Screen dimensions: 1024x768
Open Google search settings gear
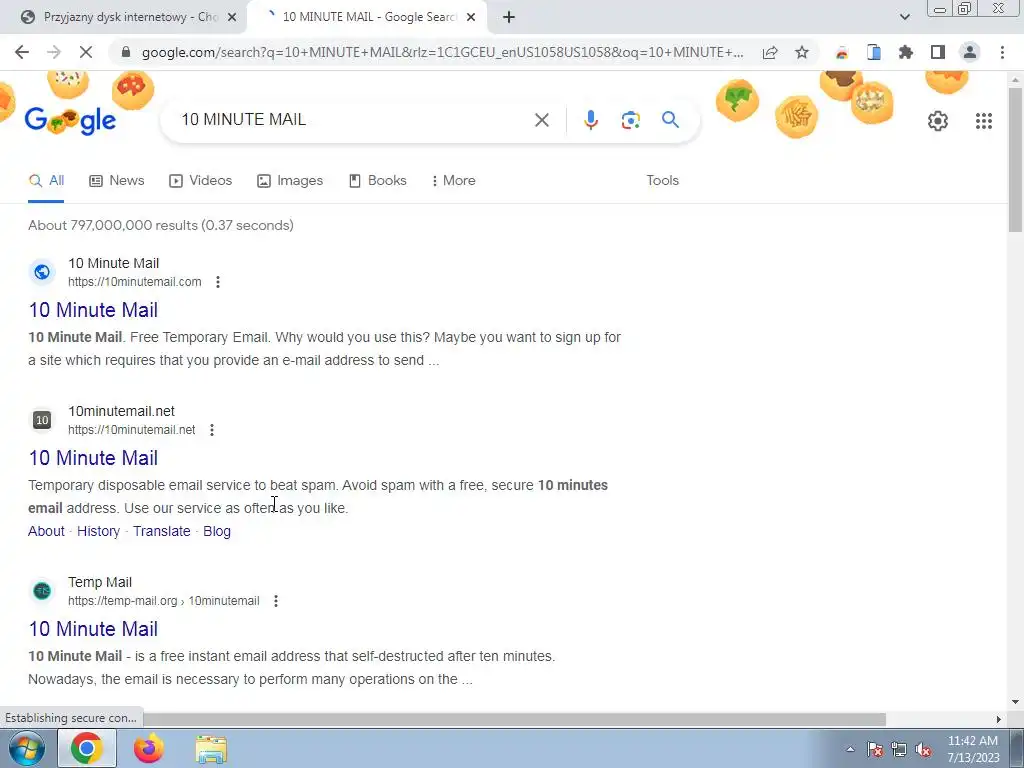tap(938, 121)
